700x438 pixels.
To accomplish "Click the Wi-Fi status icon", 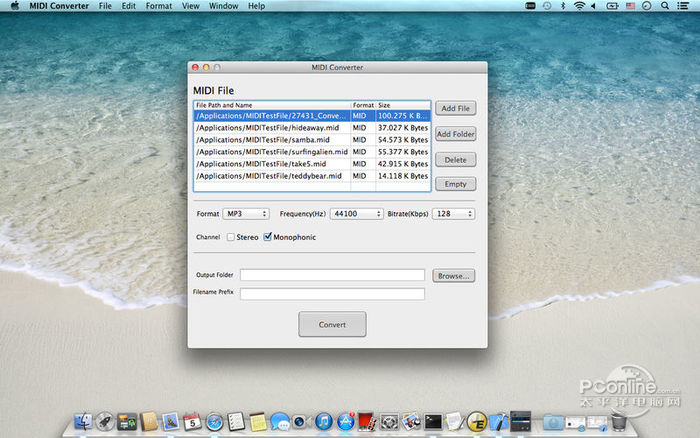I will 578,6.
